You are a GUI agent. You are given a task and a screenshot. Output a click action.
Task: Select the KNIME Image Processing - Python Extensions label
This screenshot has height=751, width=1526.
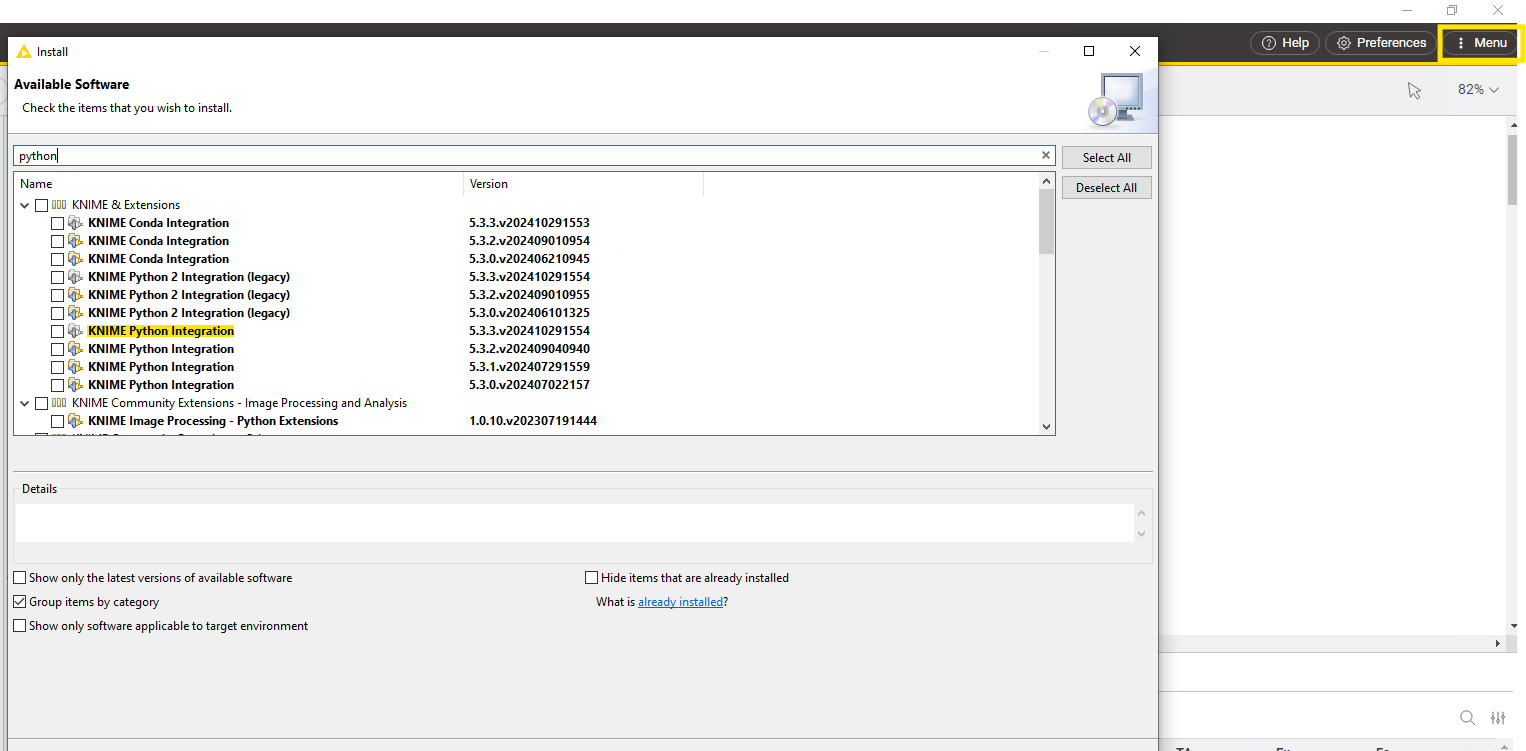(213, 421)
